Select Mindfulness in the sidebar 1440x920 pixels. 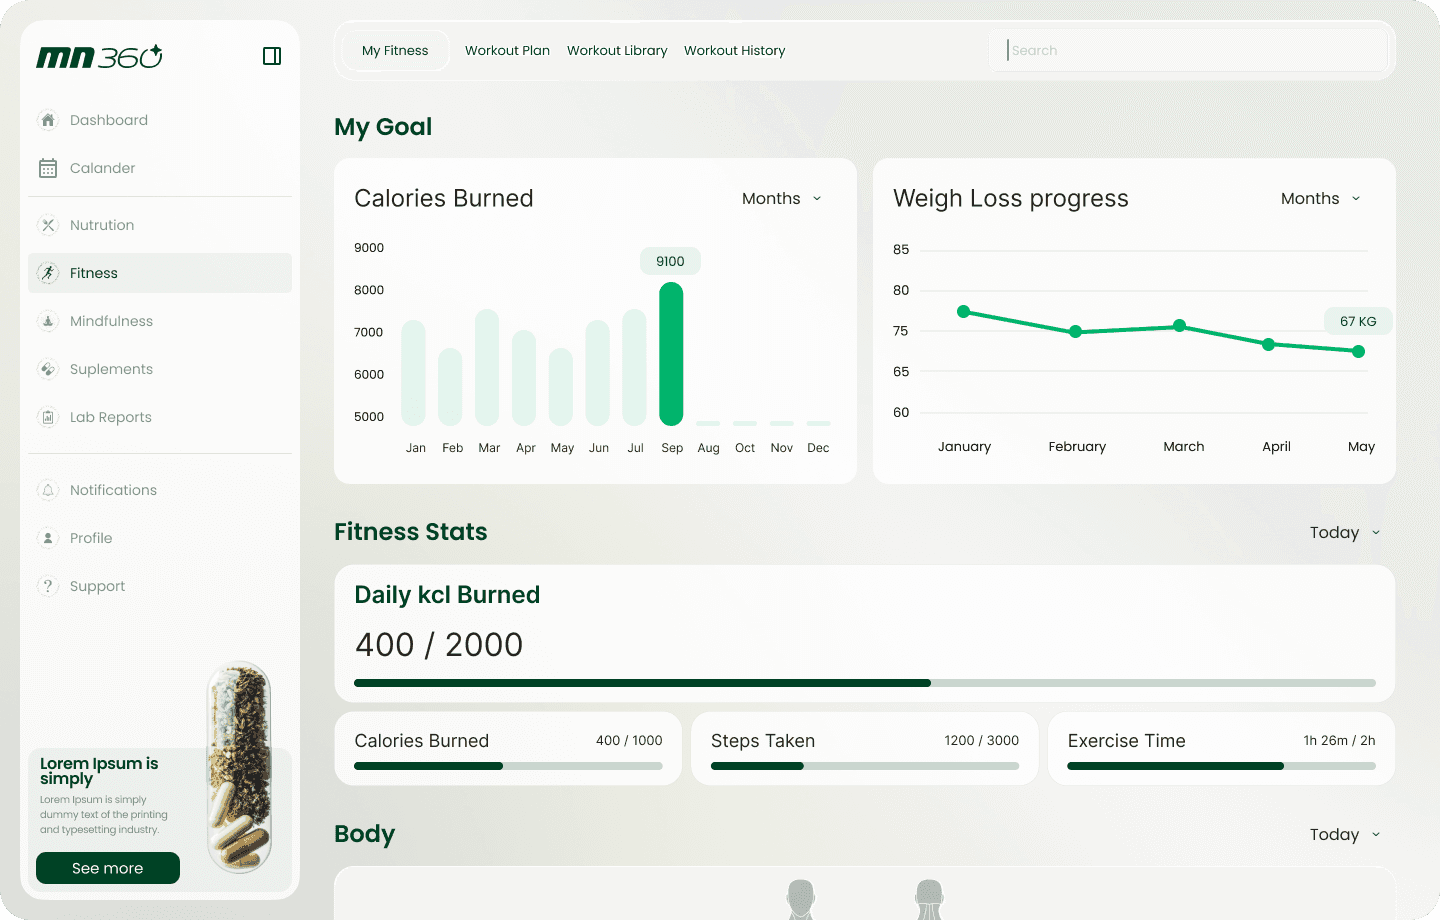pyautogui.click(x=160, y=321)
